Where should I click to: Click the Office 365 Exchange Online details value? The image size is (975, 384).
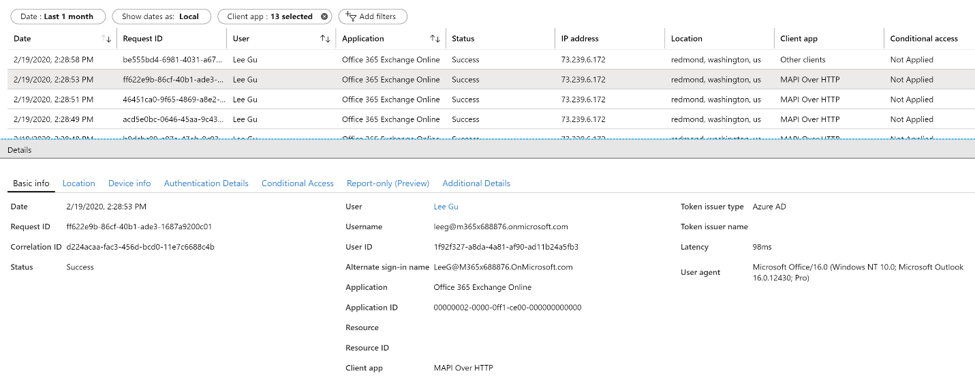click(483, 287)
